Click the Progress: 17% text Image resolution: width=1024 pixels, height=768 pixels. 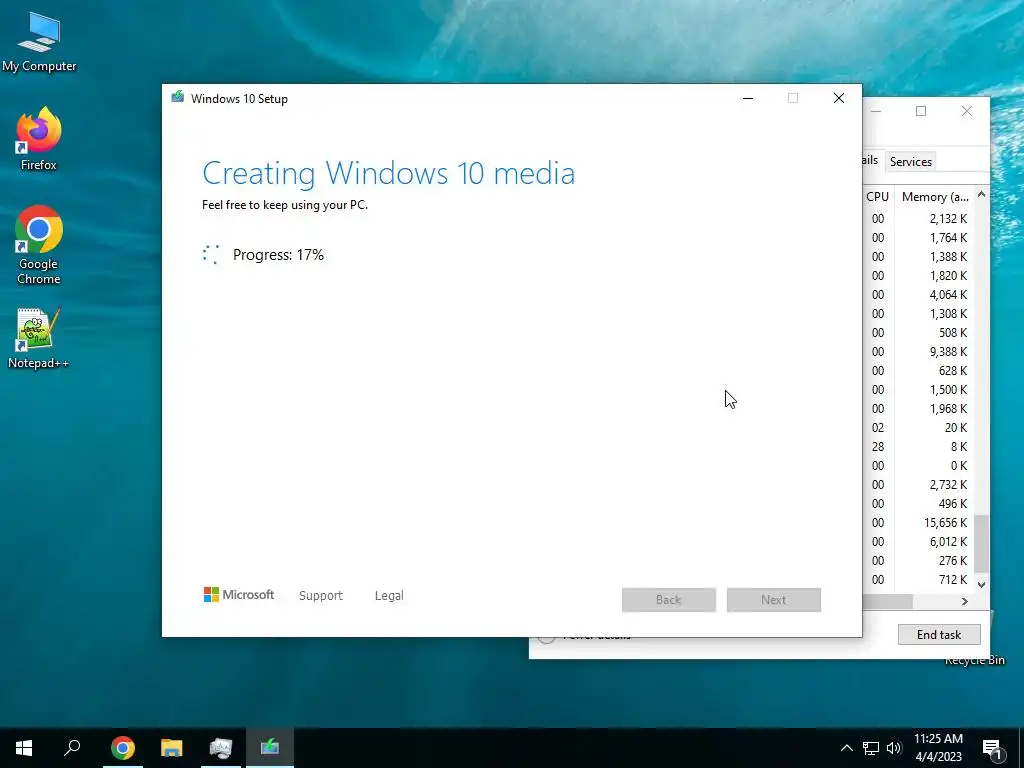[x=278, y=255]
